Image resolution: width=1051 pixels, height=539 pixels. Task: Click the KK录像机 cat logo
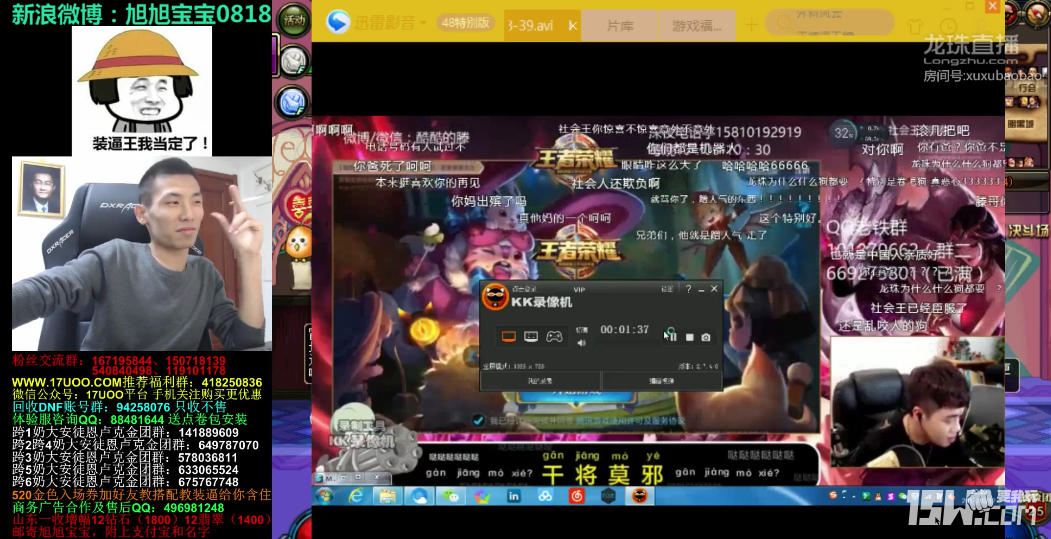495,296
